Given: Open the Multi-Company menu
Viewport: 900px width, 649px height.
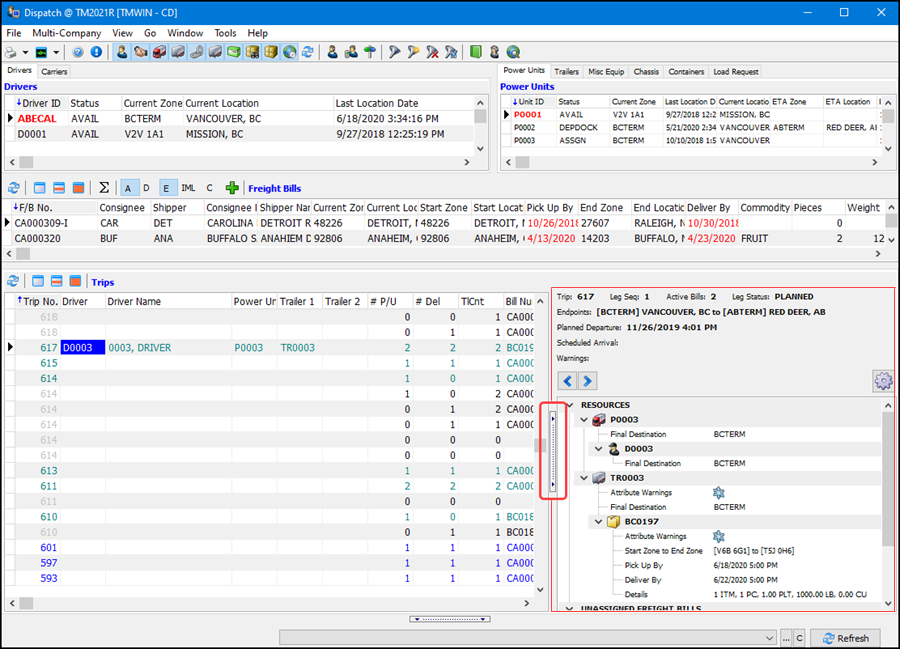Looking at the screenshot, I should pyautogui.click(x=66, y=33).
